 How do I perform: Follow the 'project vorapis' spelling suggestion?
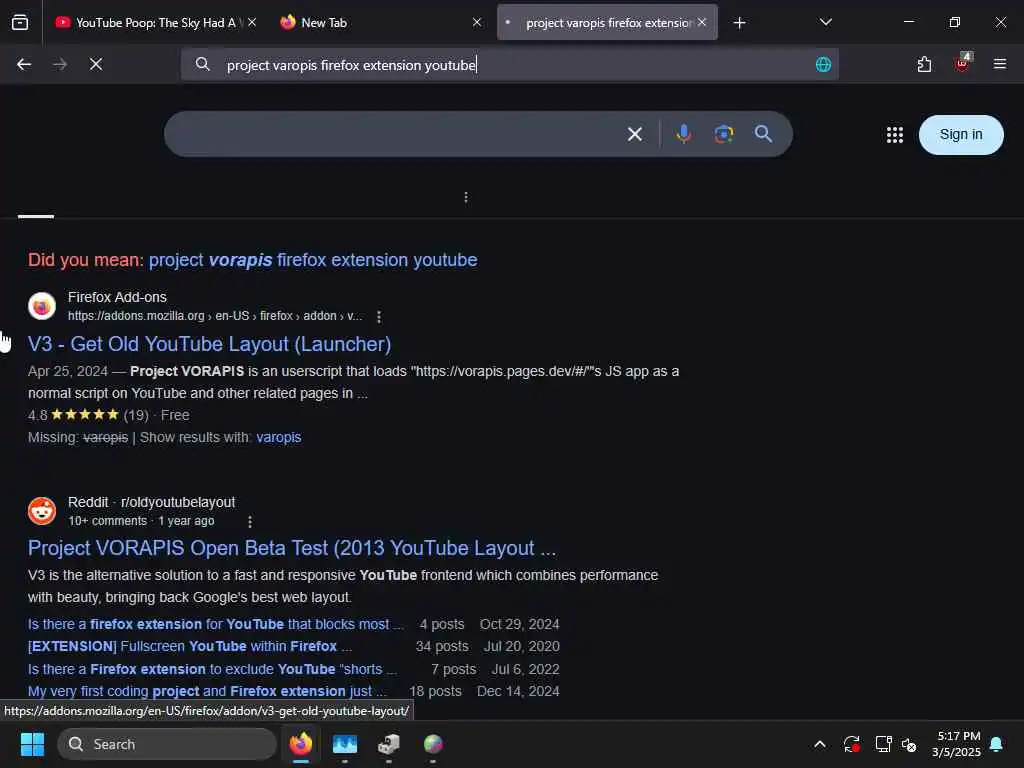[313, 260]
